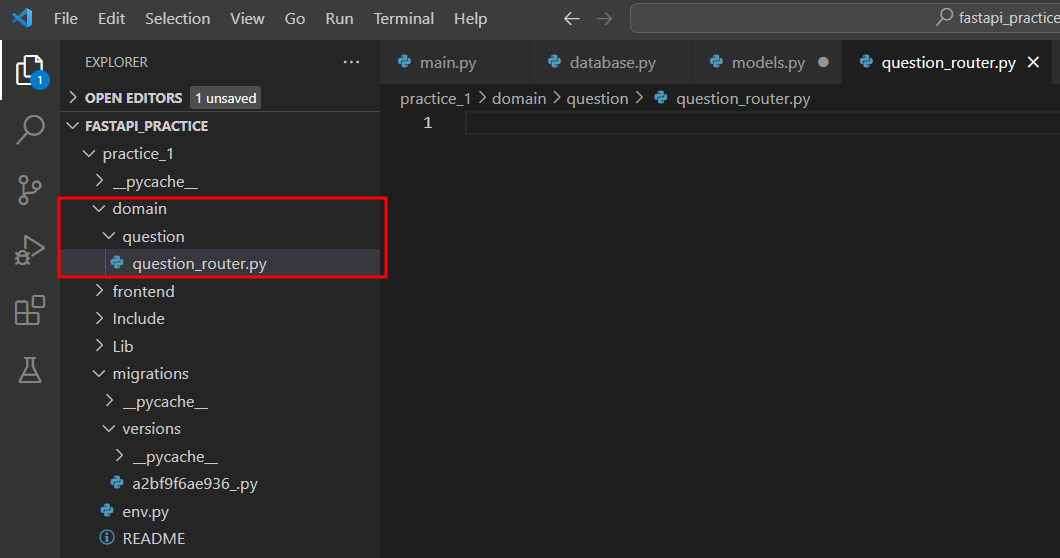Open the Edit menu
Viewport: 1060px width, 558px height.
(112, 18)
